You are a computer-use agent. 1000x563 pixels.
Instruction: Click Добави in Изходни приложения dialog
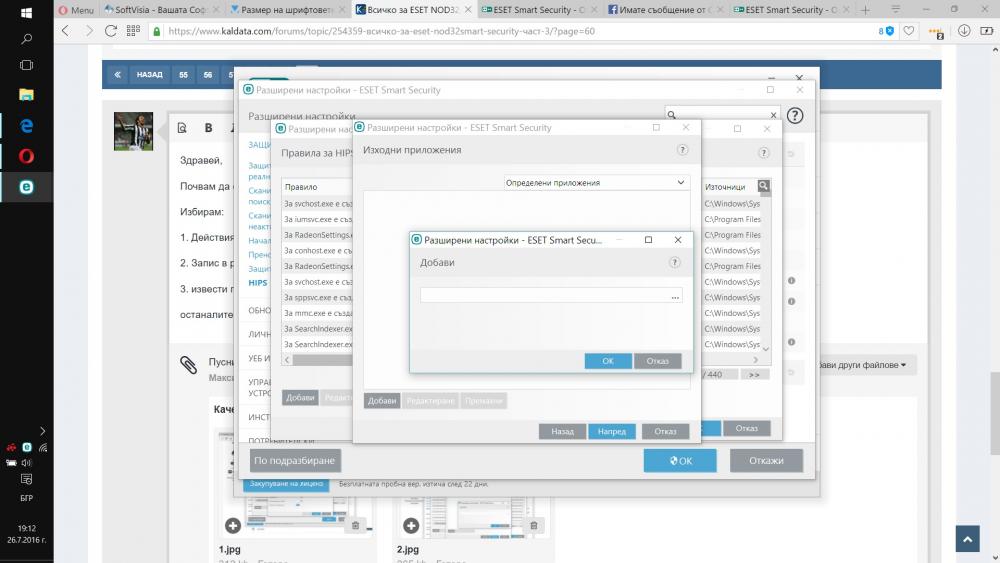pyautogui.click(x=382, y=400)
